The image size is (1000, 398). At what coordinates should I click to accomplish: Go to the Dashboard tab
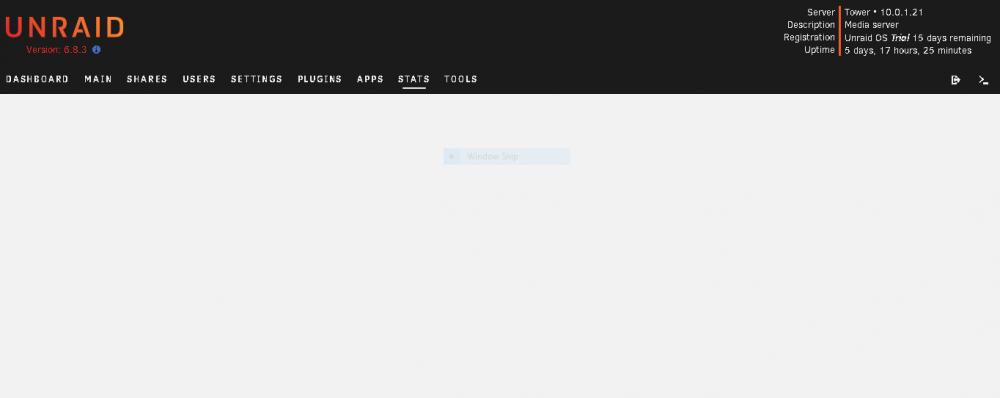pyautogui.click(x=37, y=79)
